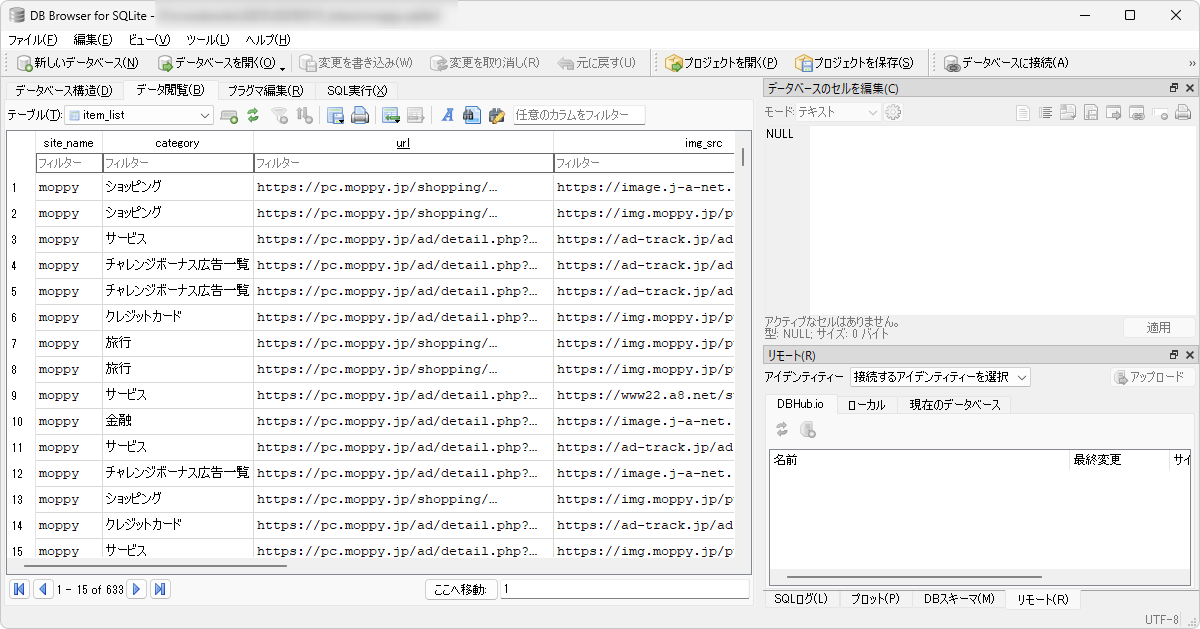Open the Help menu (ヘルプ)

pyautogui.click(x=268, y=40)
